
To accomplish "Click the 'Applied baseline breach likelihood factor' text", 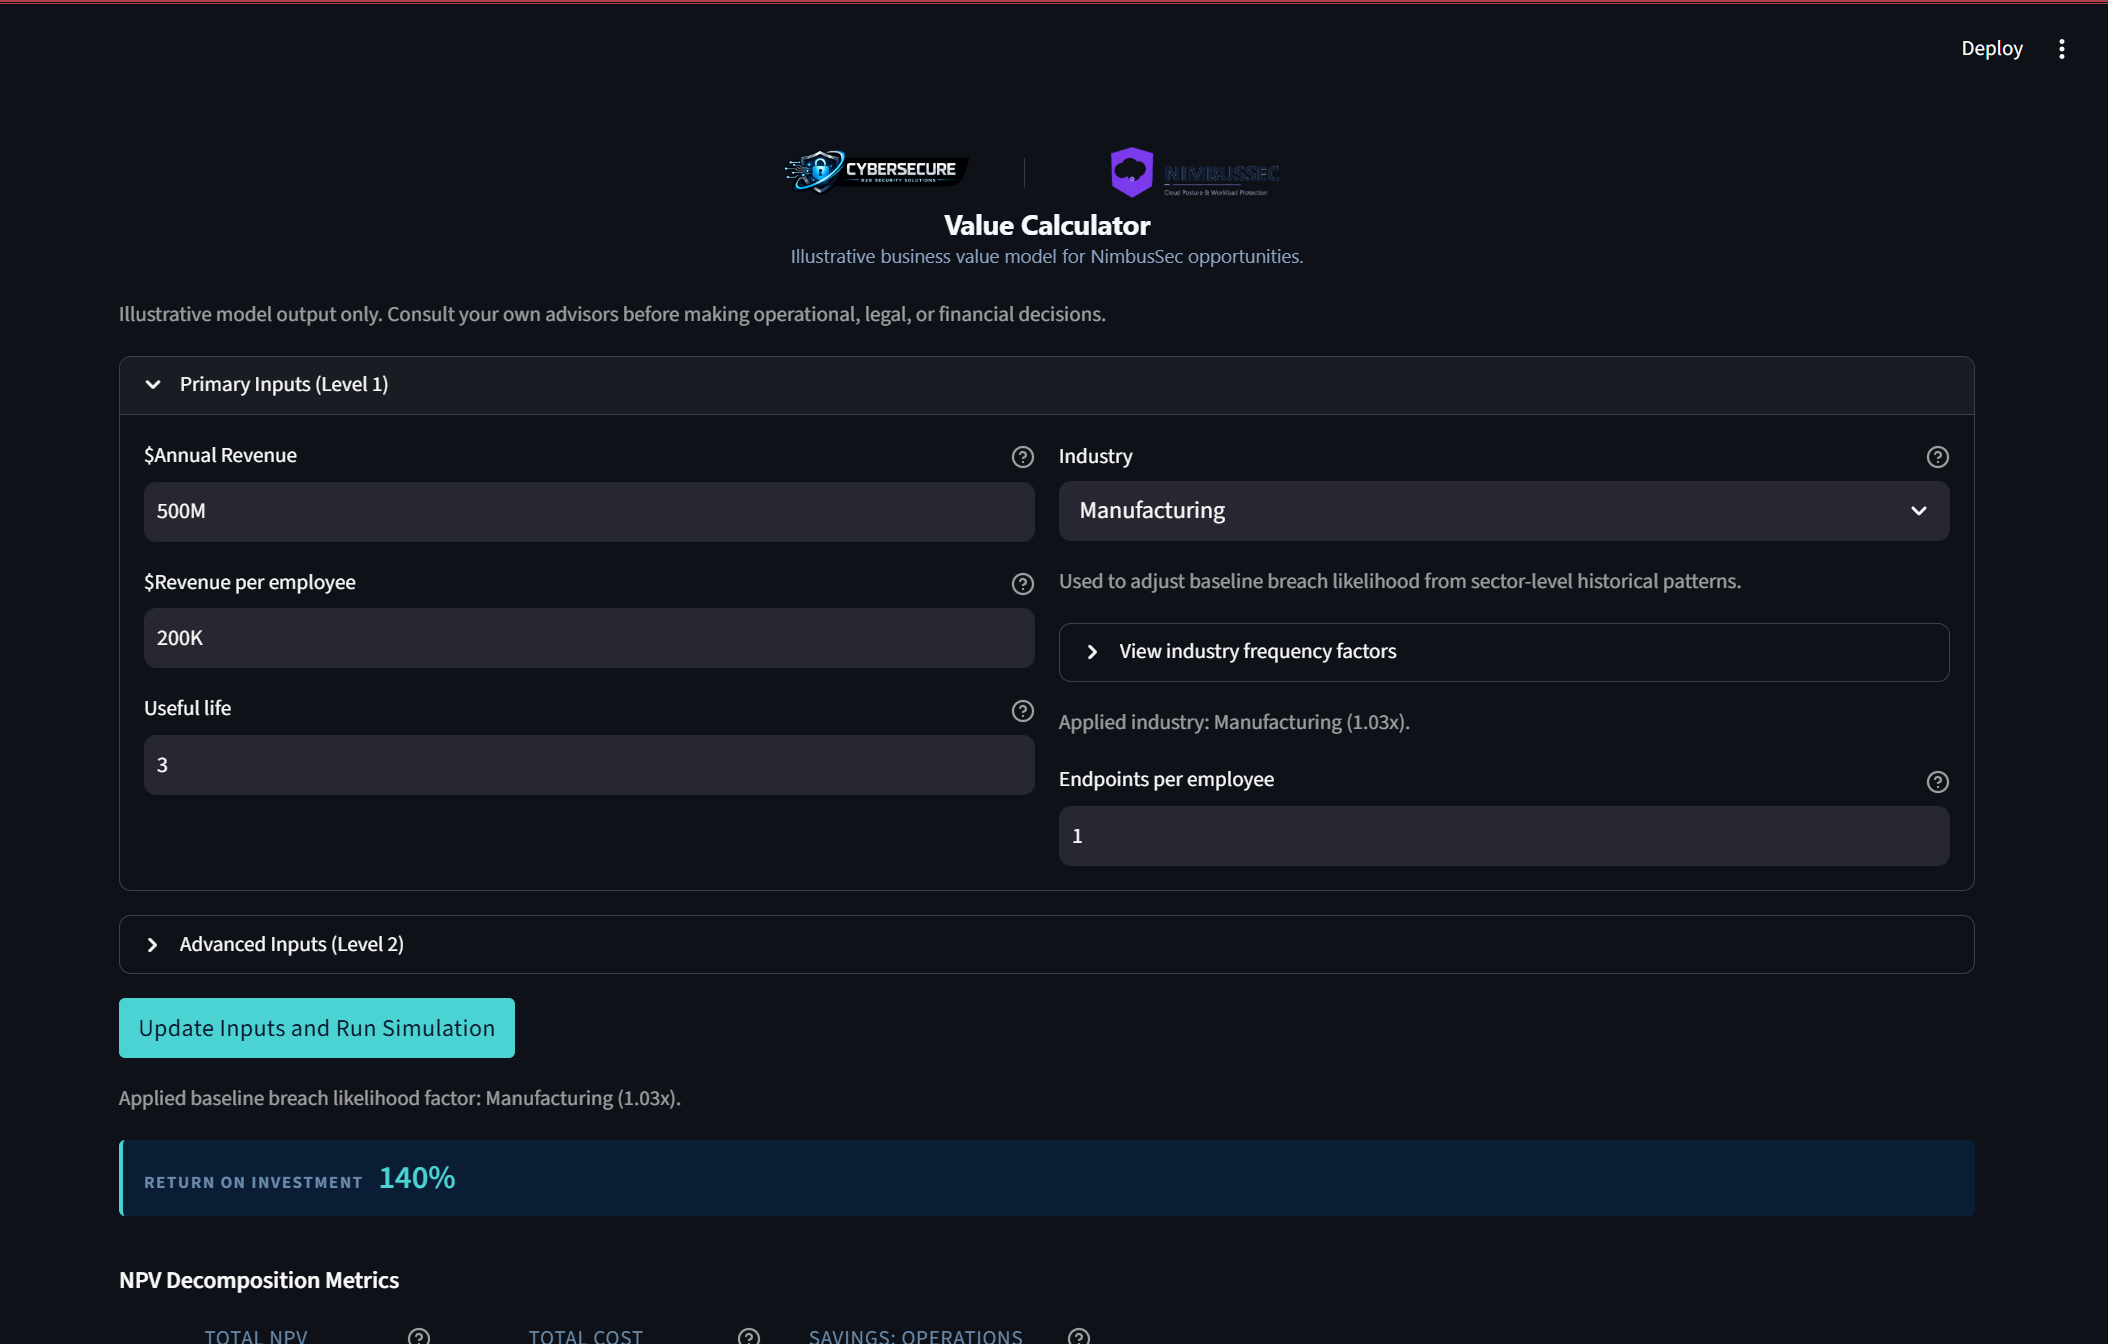I will pyautogui.click(x=400, y=1098).
